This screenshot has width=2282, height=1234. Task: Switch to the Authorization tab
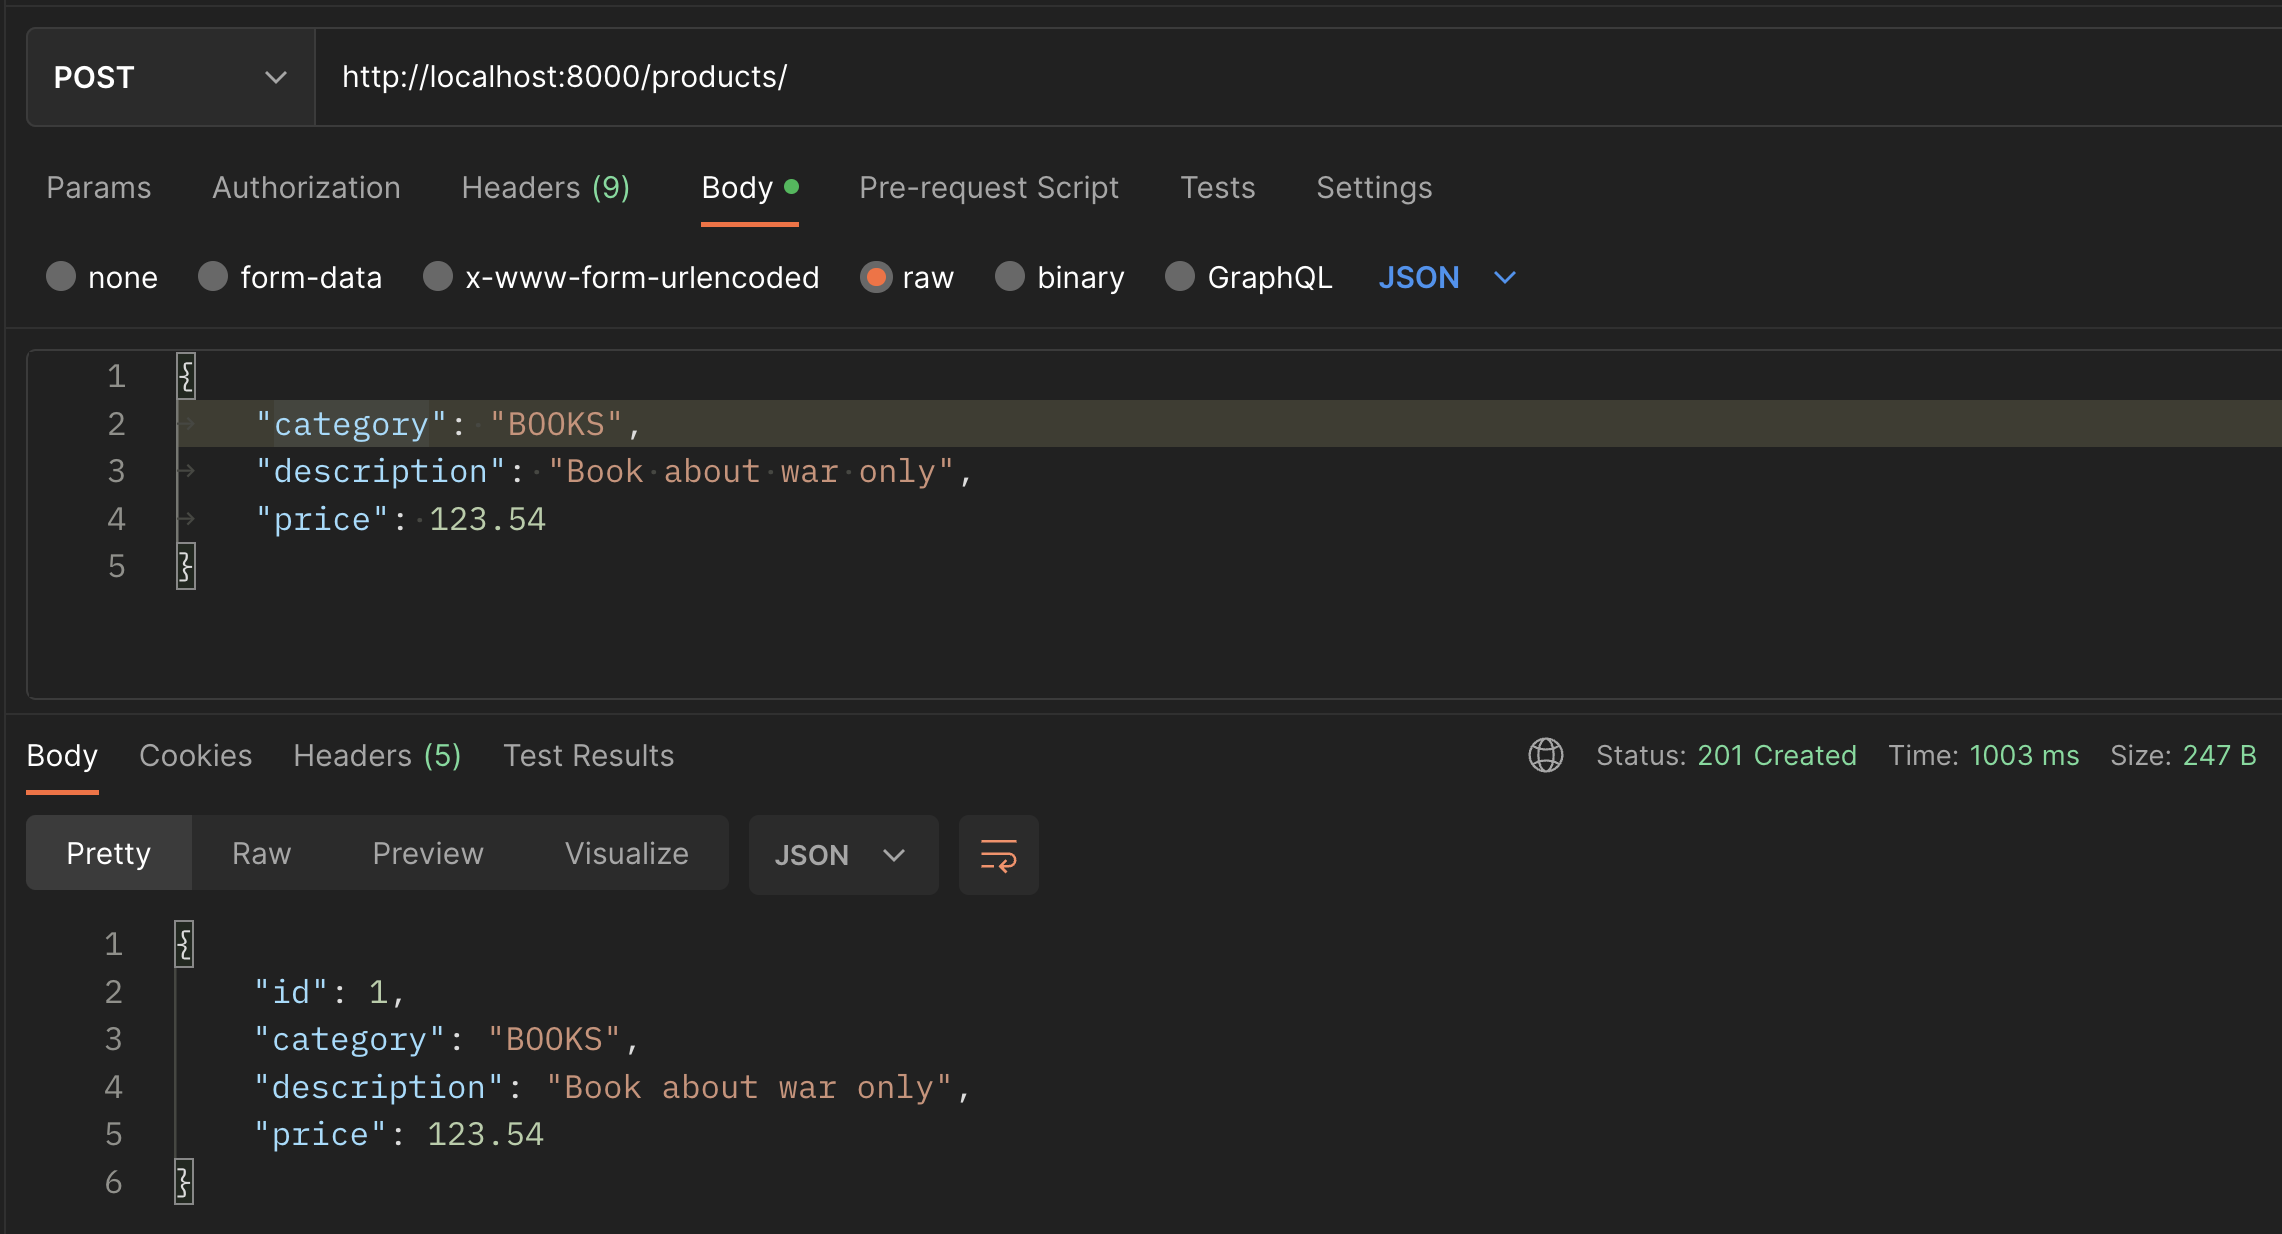coord(306,188)
